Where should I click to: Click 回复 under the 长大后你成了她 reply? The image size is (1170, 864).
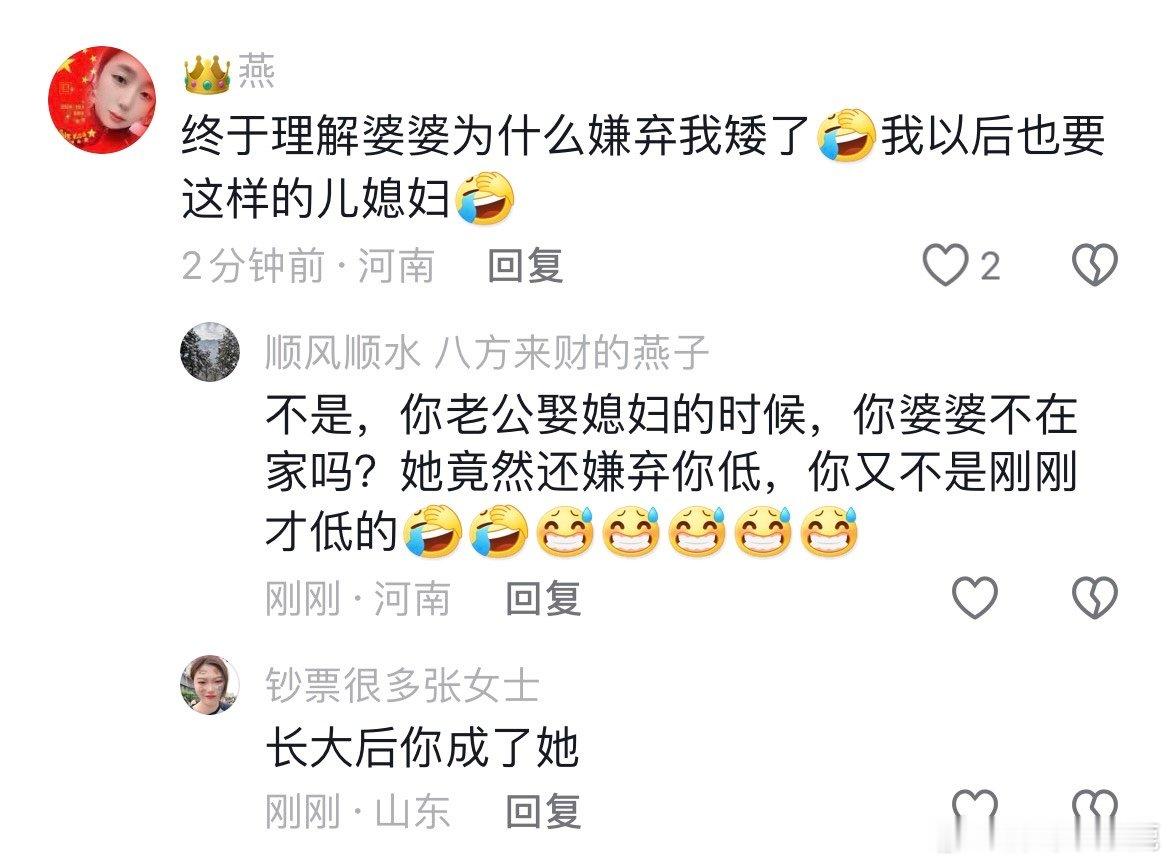(543, 811)
